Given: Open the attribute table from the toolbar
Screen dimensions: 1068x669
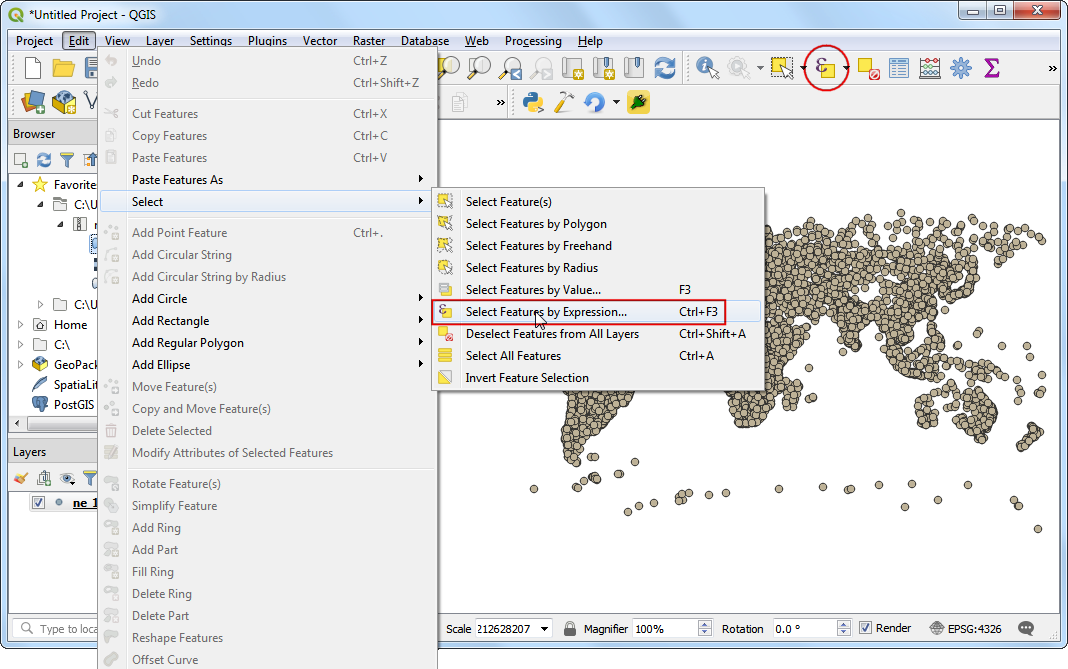Looking at the screenshot, I should click(899, 68).
